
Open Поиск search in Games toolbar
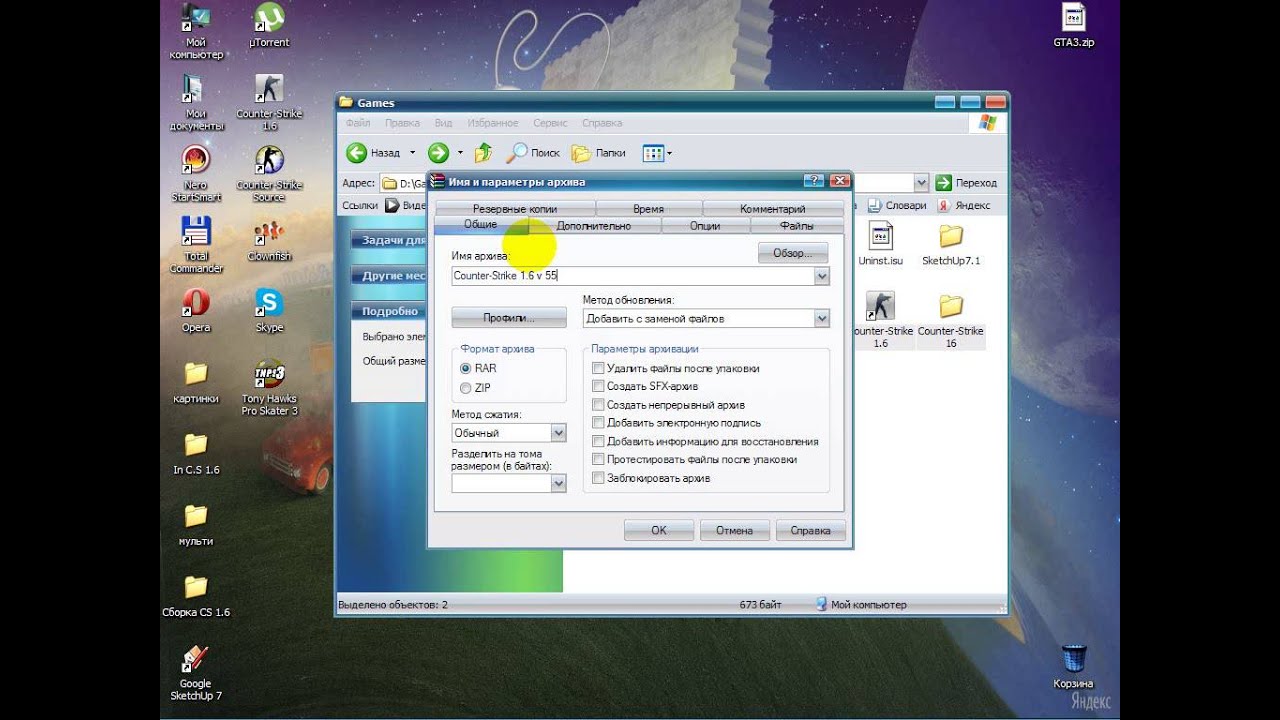(x=533, y=153)
